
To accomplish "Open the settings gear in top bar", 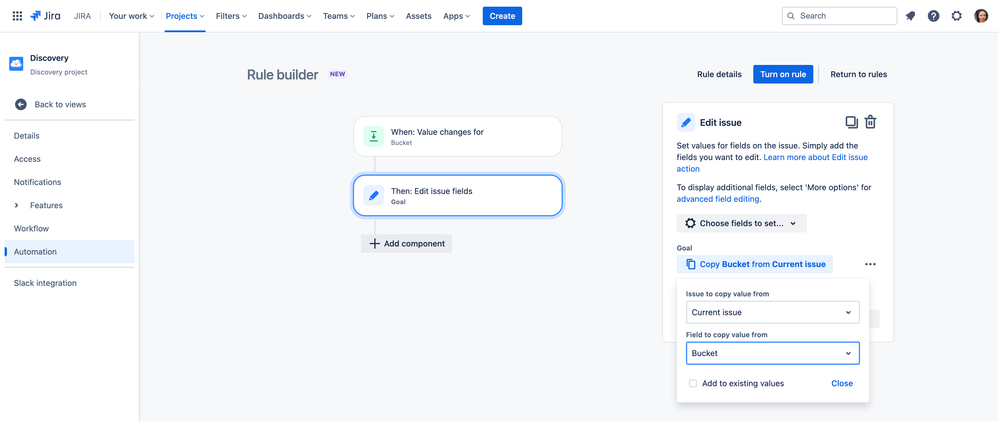I will (957, 16).
